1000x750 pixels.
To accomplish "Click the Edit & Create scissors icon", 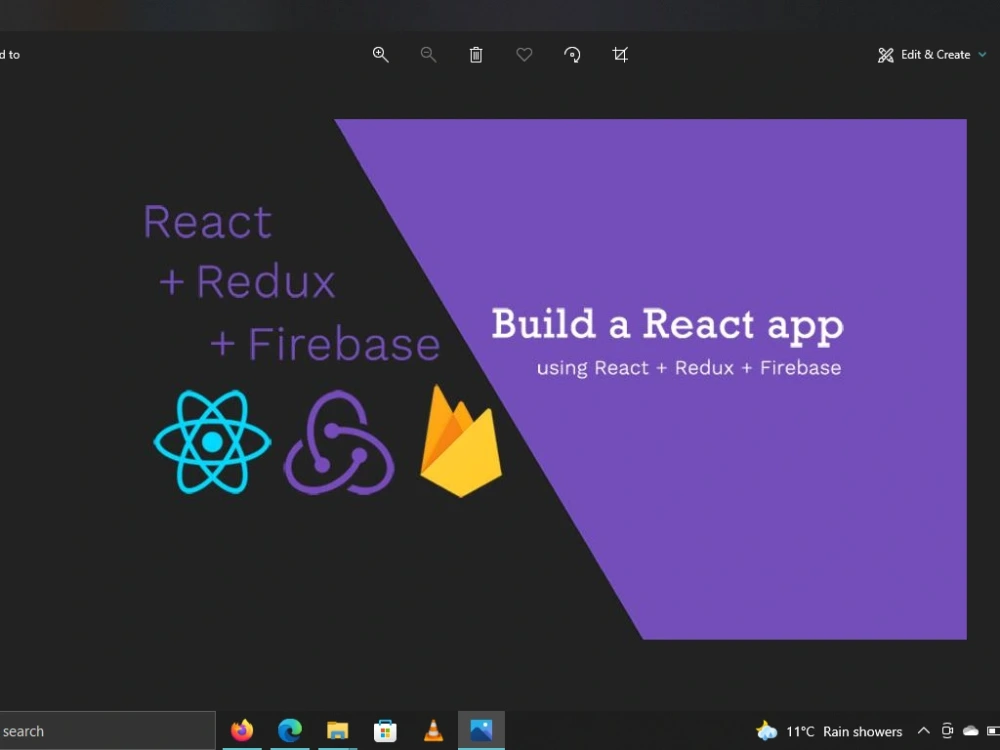I will click(884, 55).
